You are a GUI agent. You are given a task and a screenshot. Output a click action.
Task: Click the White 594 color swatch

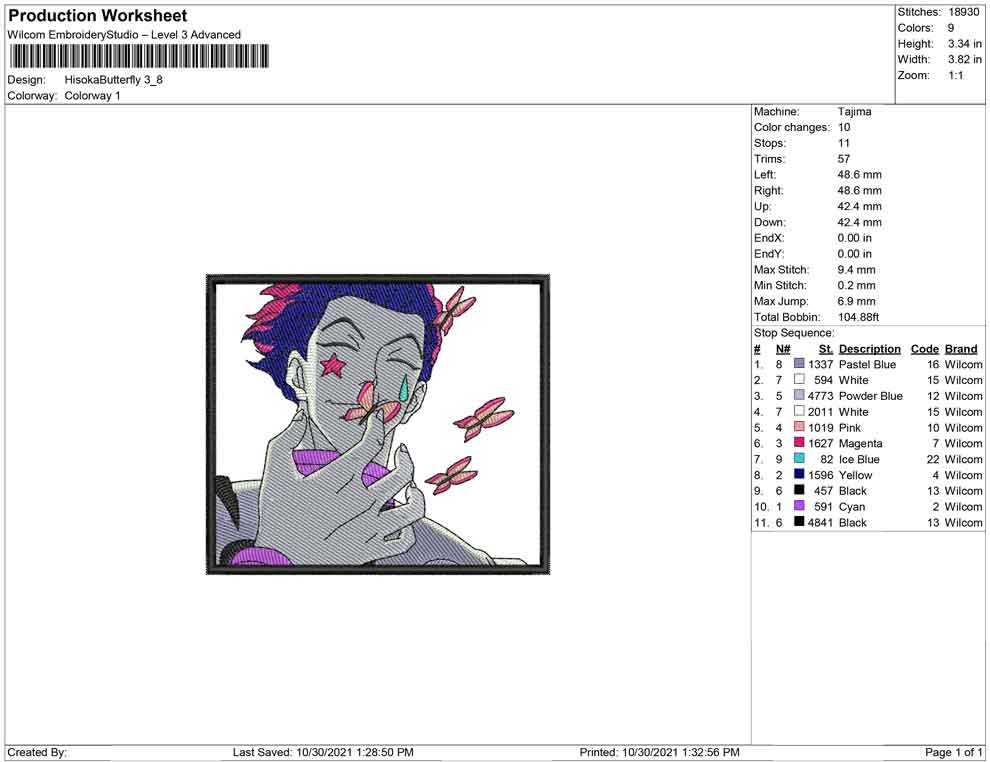pos(799,379)
